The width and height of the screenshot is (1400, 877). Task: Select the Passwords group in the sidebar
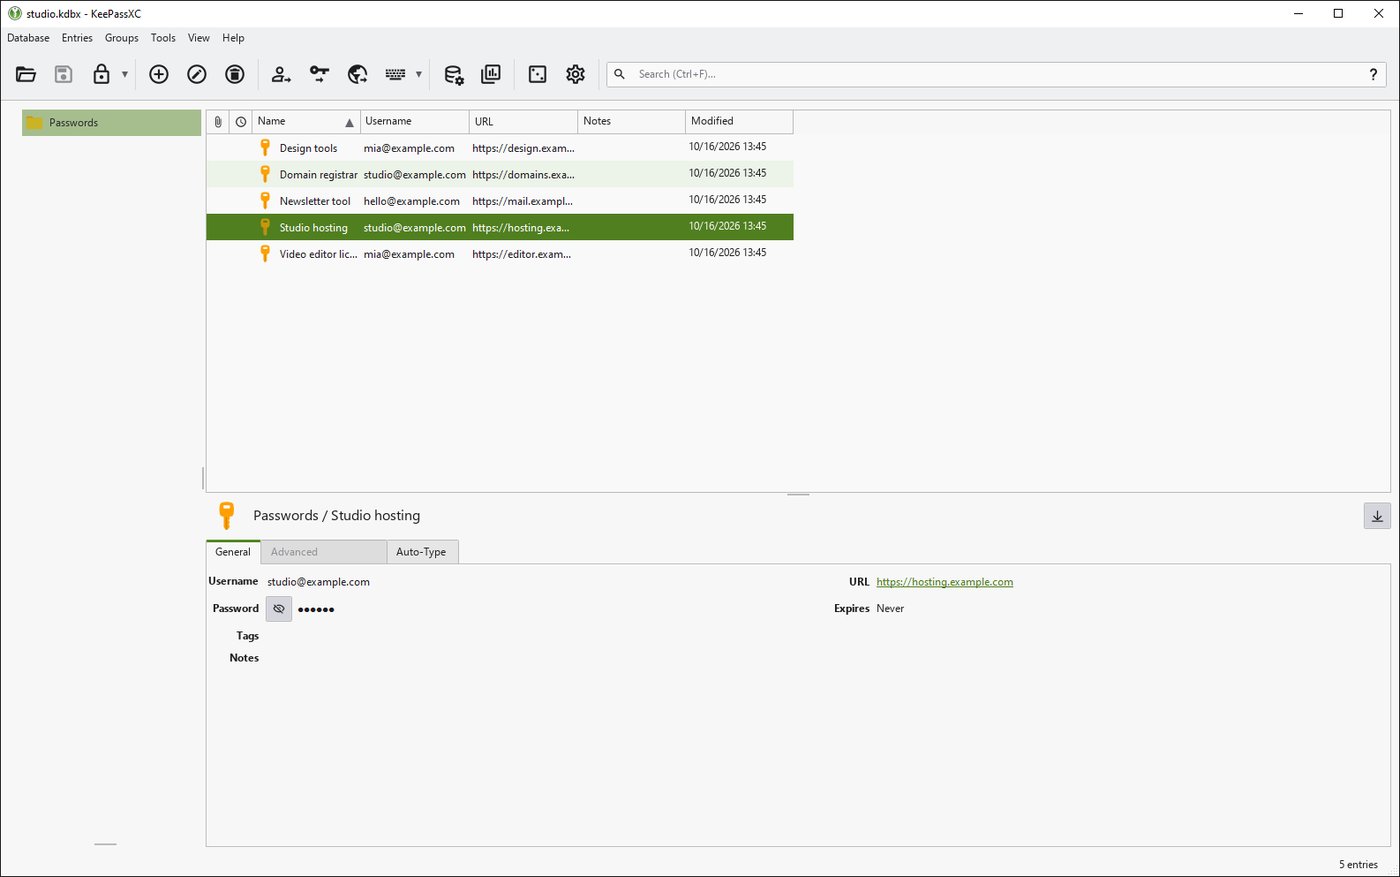tap(111, 123)
